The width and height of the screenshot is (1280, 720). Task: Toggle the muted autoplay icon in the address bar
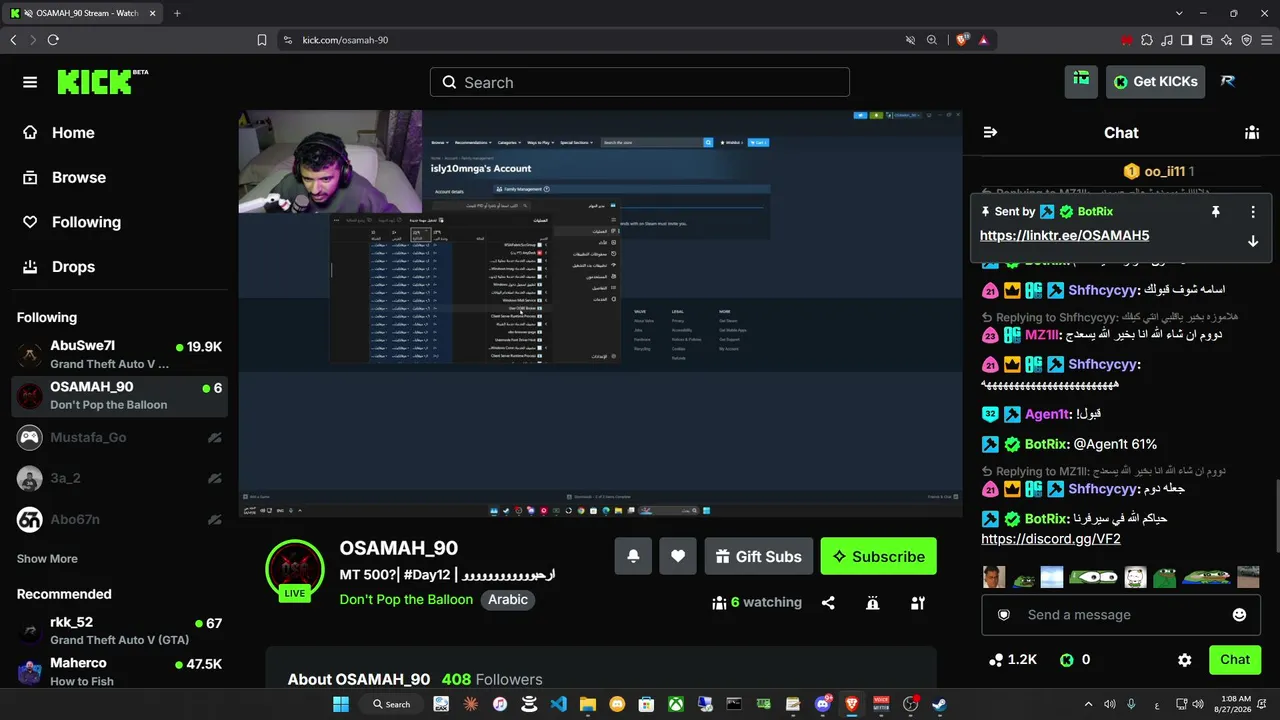(910, 40)
